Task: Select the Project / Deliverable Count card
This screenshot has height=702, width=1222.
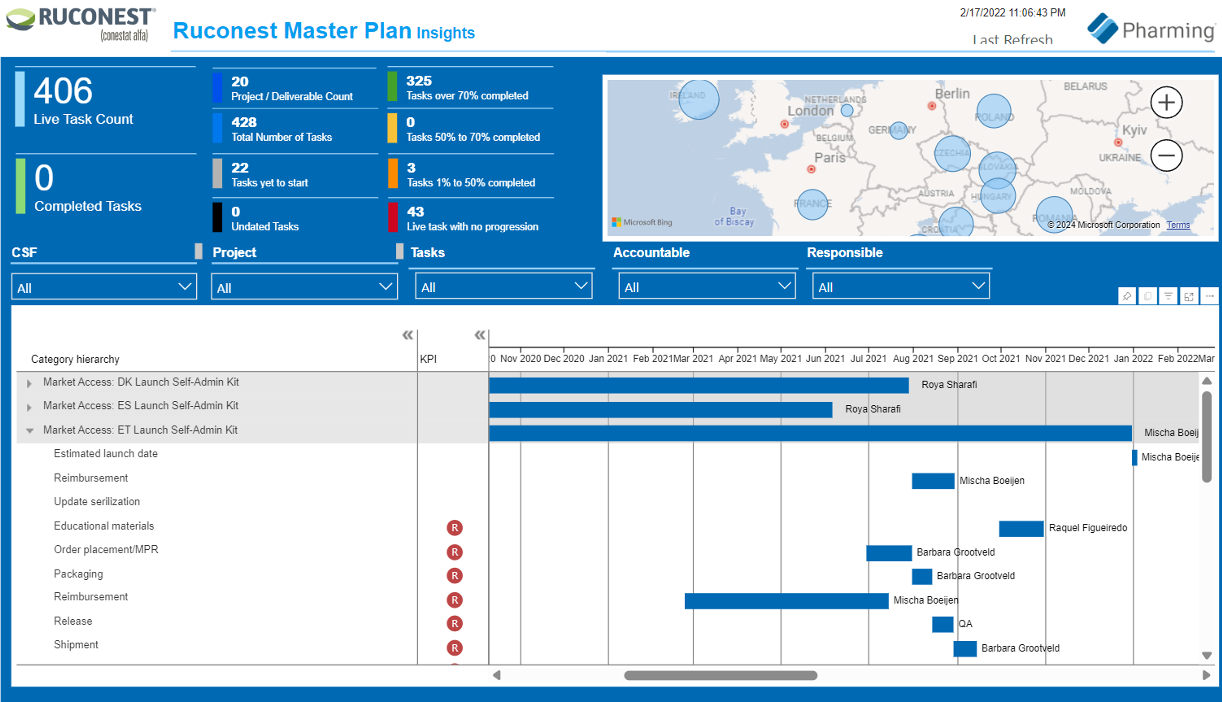Action: tap(295, 88)
